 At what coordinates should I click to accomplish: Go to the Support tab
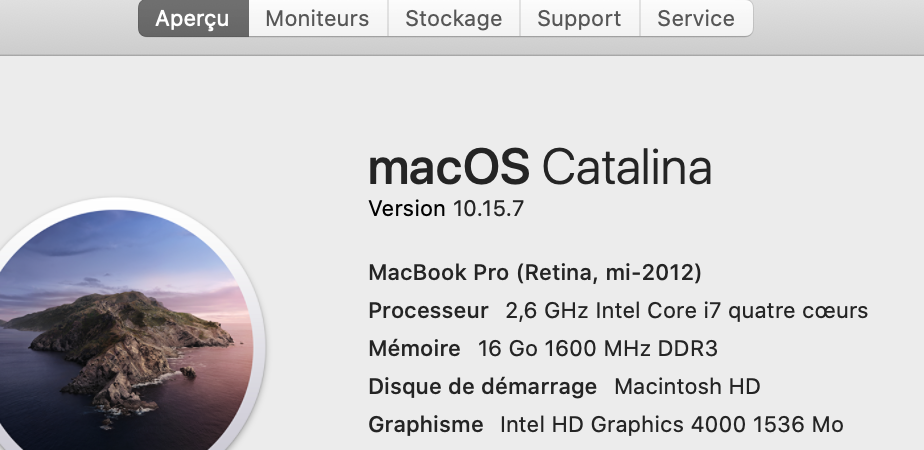[x=579, y=18]
